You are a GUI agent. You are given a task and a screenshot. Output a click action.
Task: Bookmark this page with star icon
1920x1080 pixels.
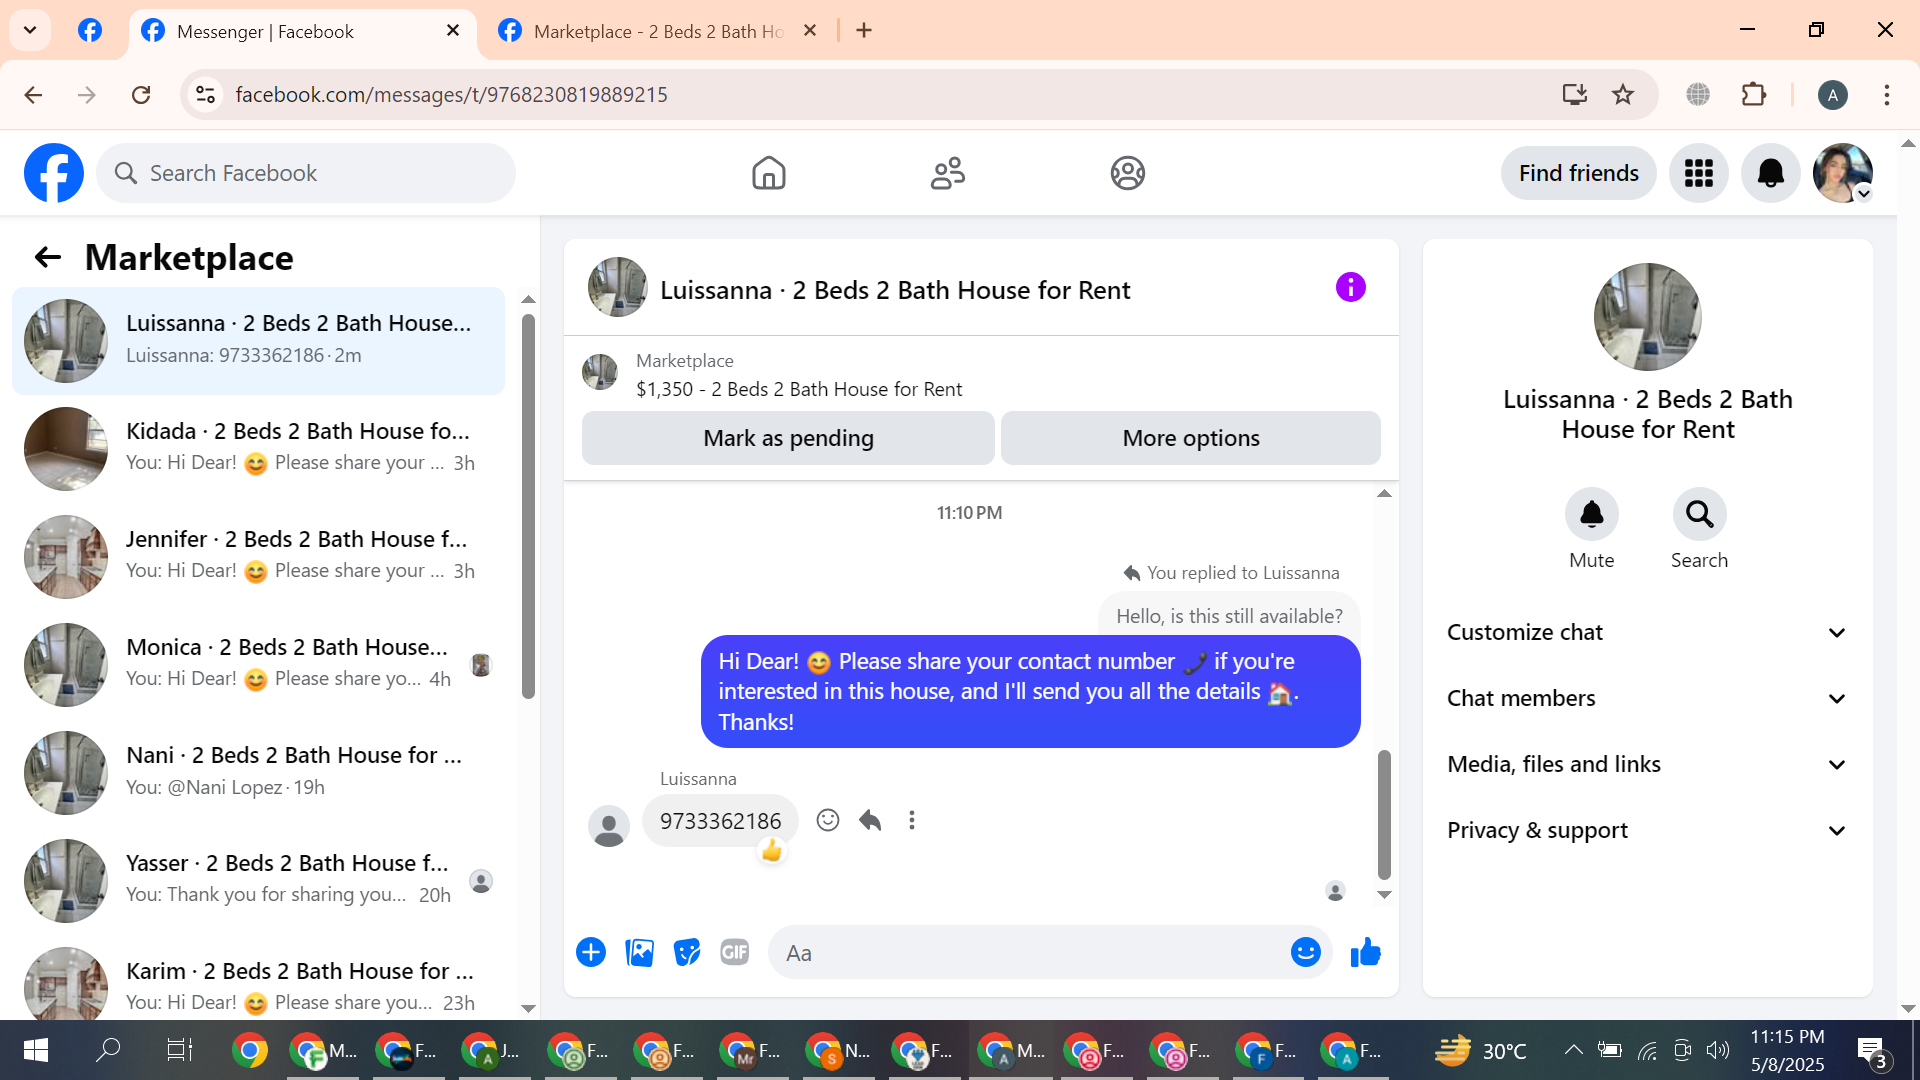coord(1623,95)
